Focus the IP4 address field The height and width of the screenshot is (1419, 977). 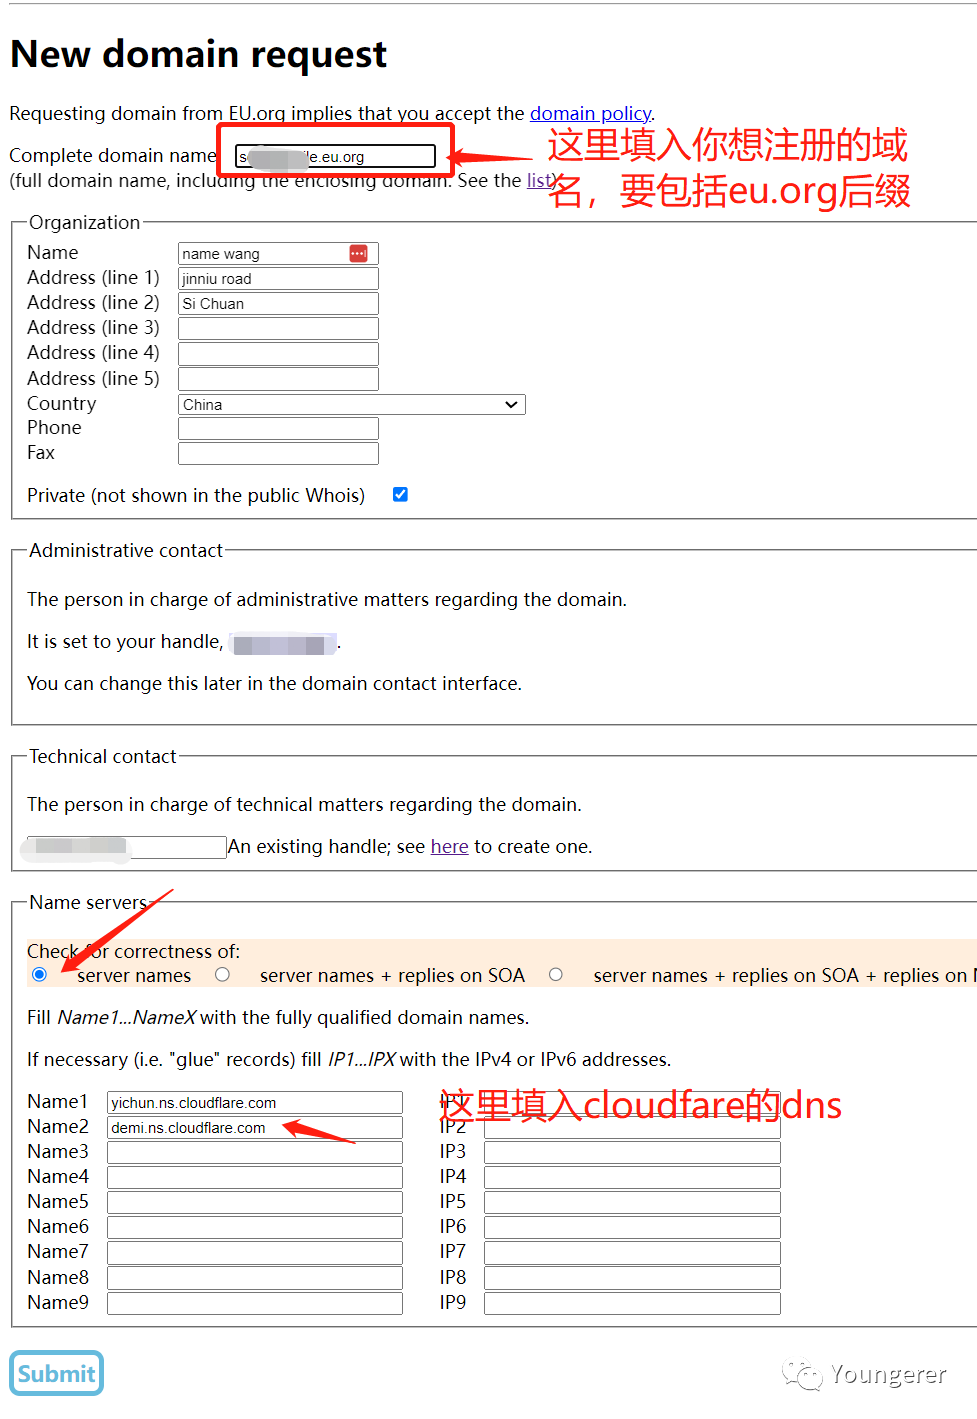[632, 1177]
